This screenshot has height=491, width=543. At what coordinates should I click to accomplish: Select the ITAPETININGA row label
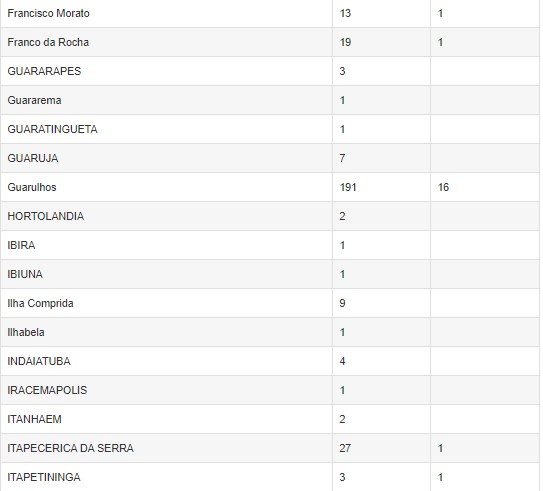point(44,477)
